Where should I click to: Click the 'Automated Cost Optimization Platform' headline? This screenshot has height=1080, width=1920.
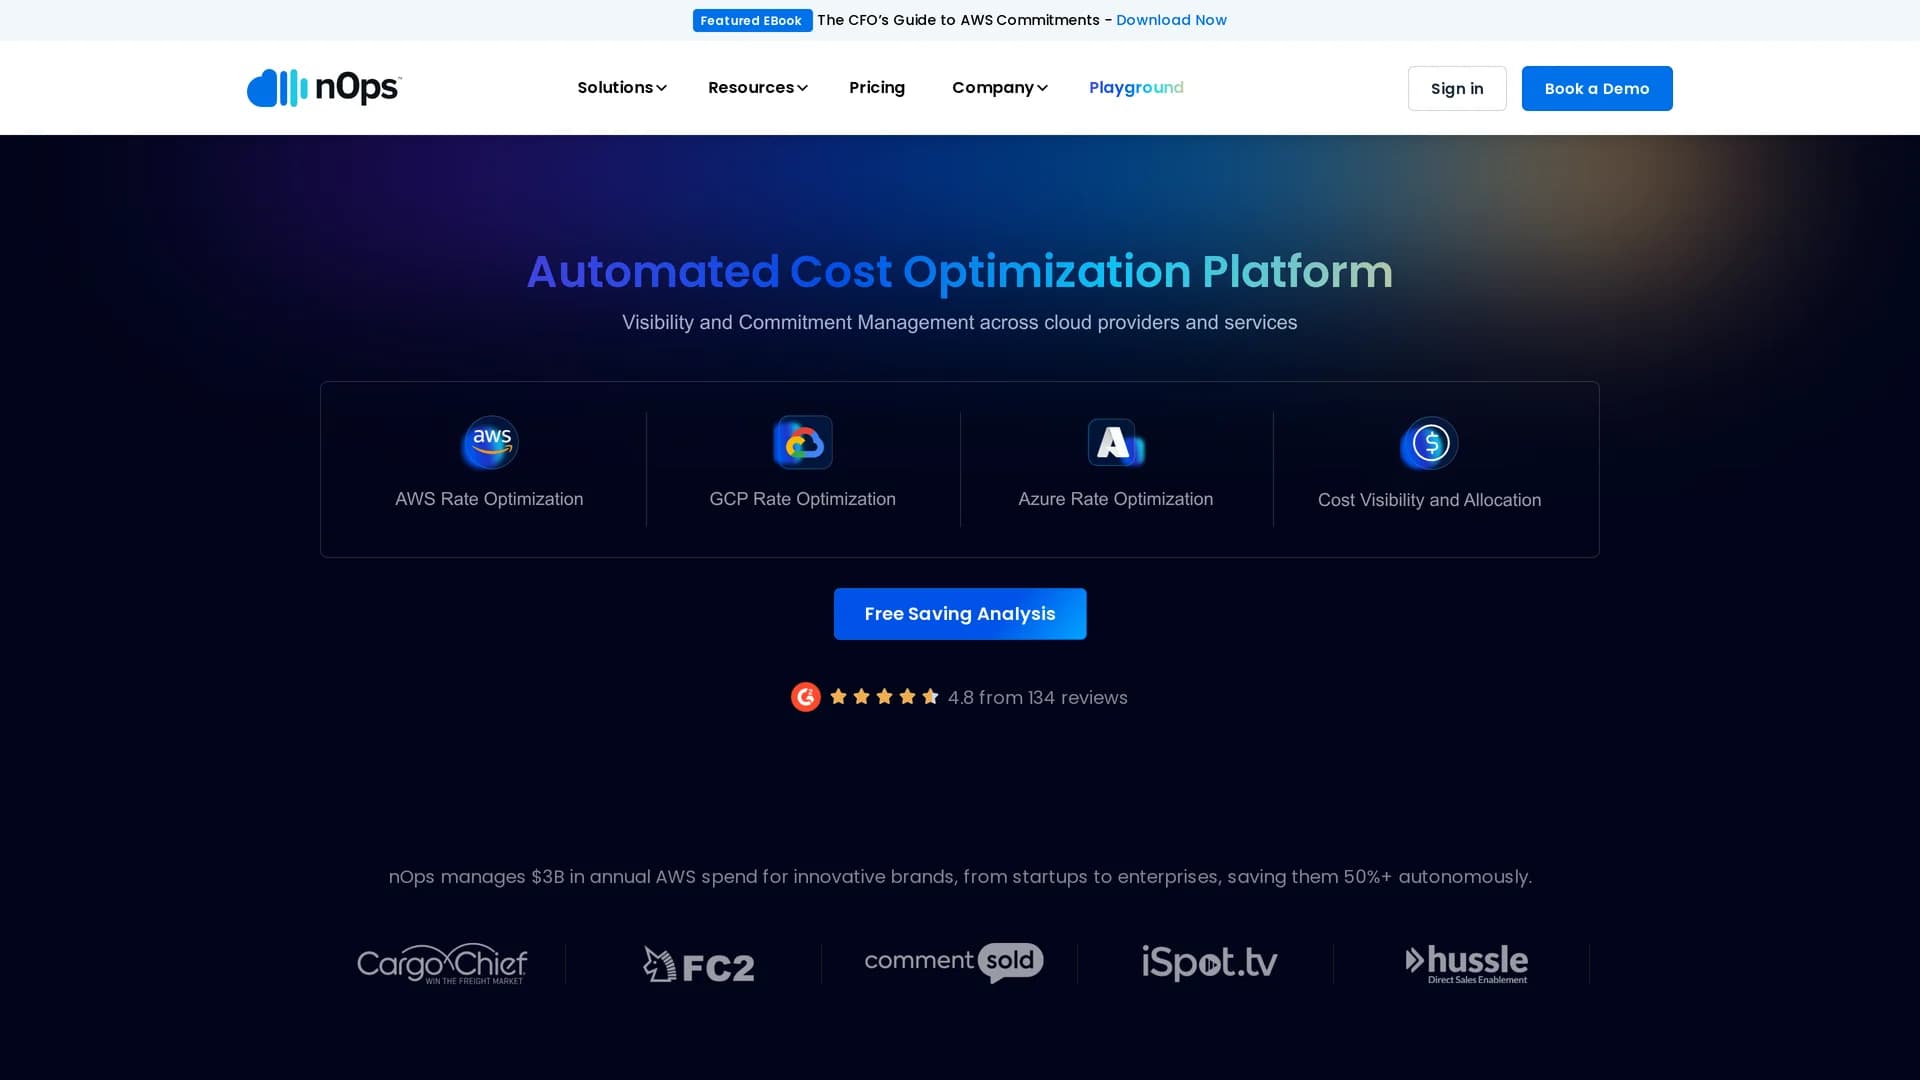pos(960,272)
